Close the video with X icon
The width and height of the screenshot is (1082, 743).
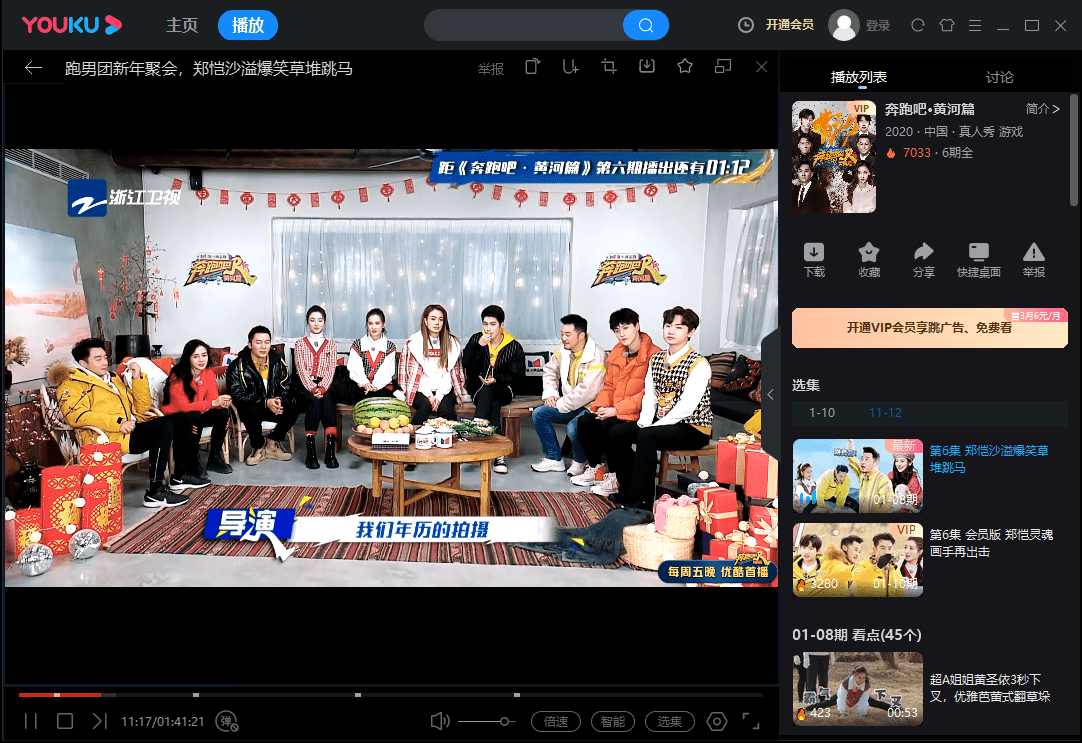761,66
